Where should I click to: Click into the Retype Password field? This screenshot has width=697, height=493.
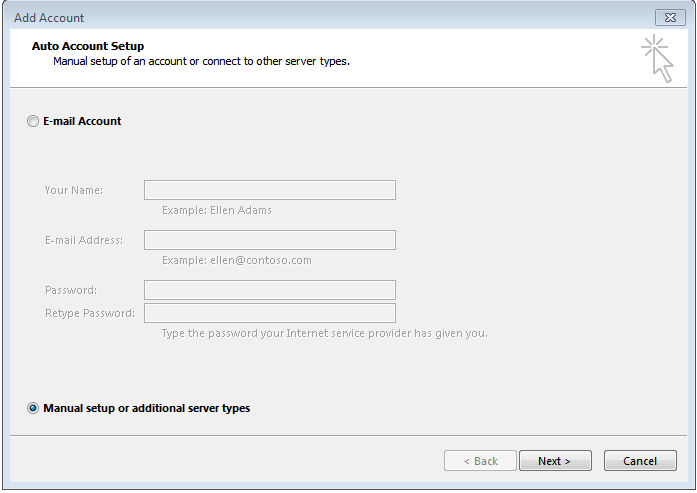(x=269, y=313)
